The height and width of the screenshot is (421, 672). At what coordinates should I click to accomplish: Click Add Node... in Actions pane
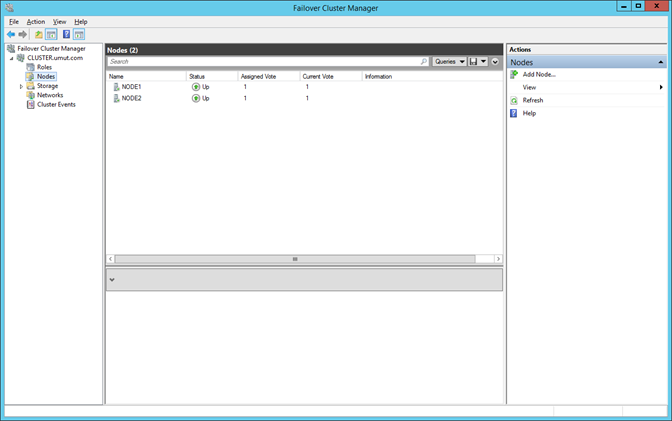(539, 74)
